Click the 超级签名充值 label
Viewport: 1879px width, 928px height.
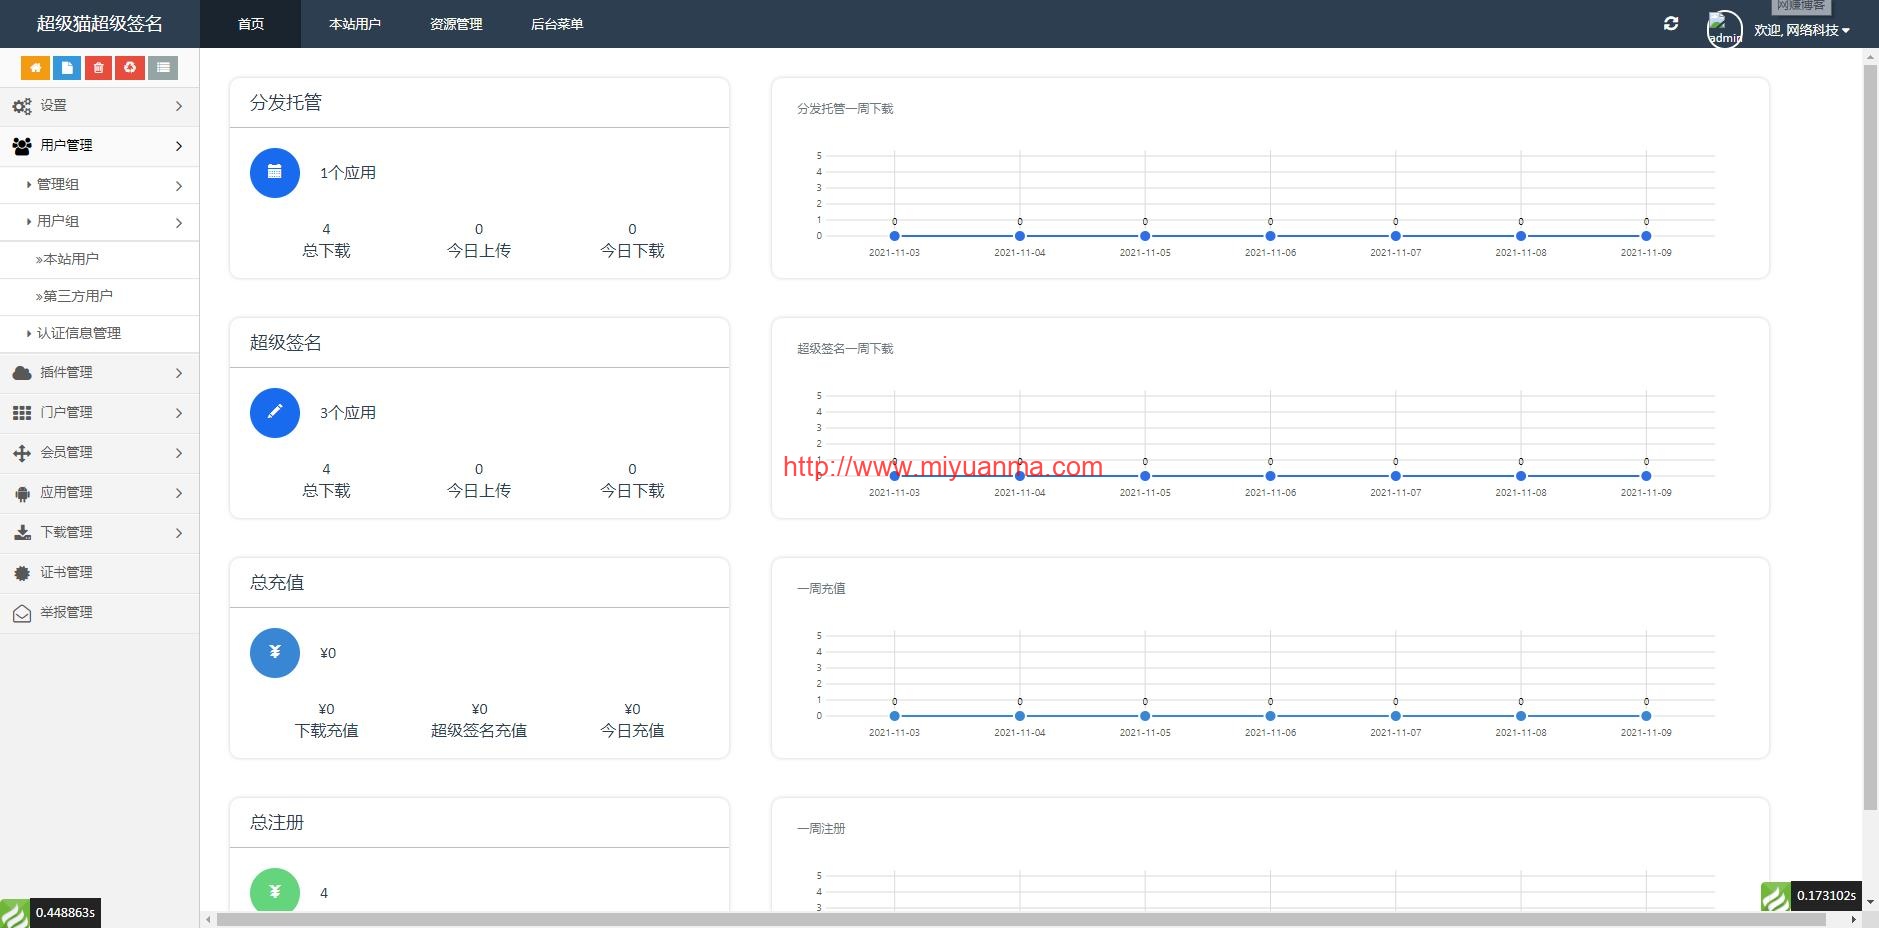(x=479, y=731)
